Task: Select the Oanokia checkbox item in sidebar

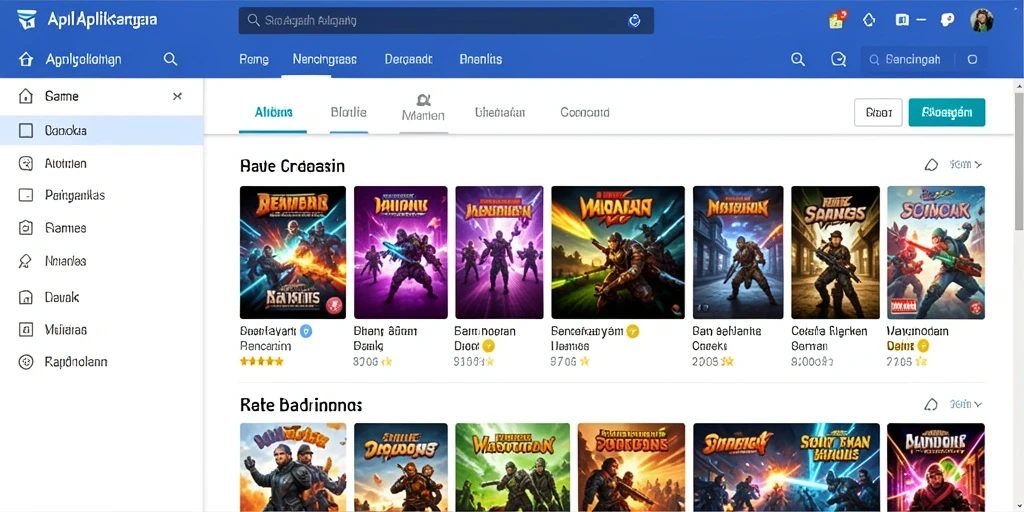Action: pyautogui.click(x=101, y=131)
